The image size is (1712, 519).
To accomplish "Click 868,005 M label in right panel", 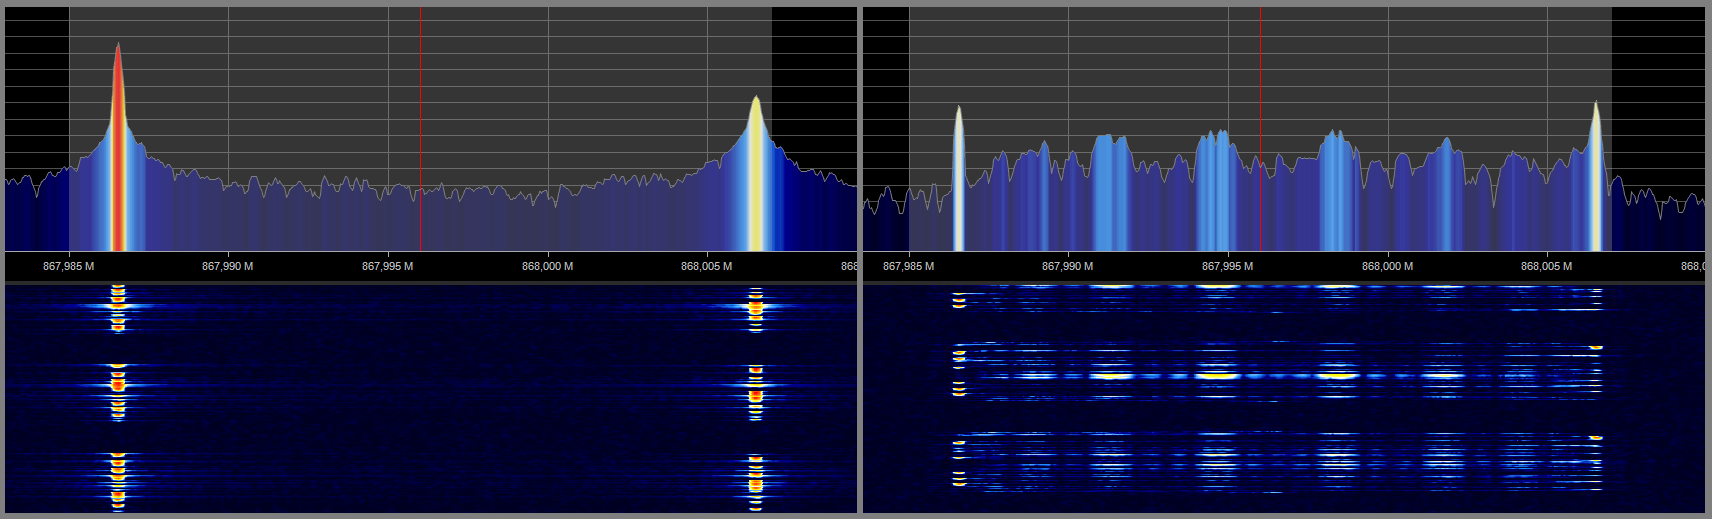I will pos(1546,266).
